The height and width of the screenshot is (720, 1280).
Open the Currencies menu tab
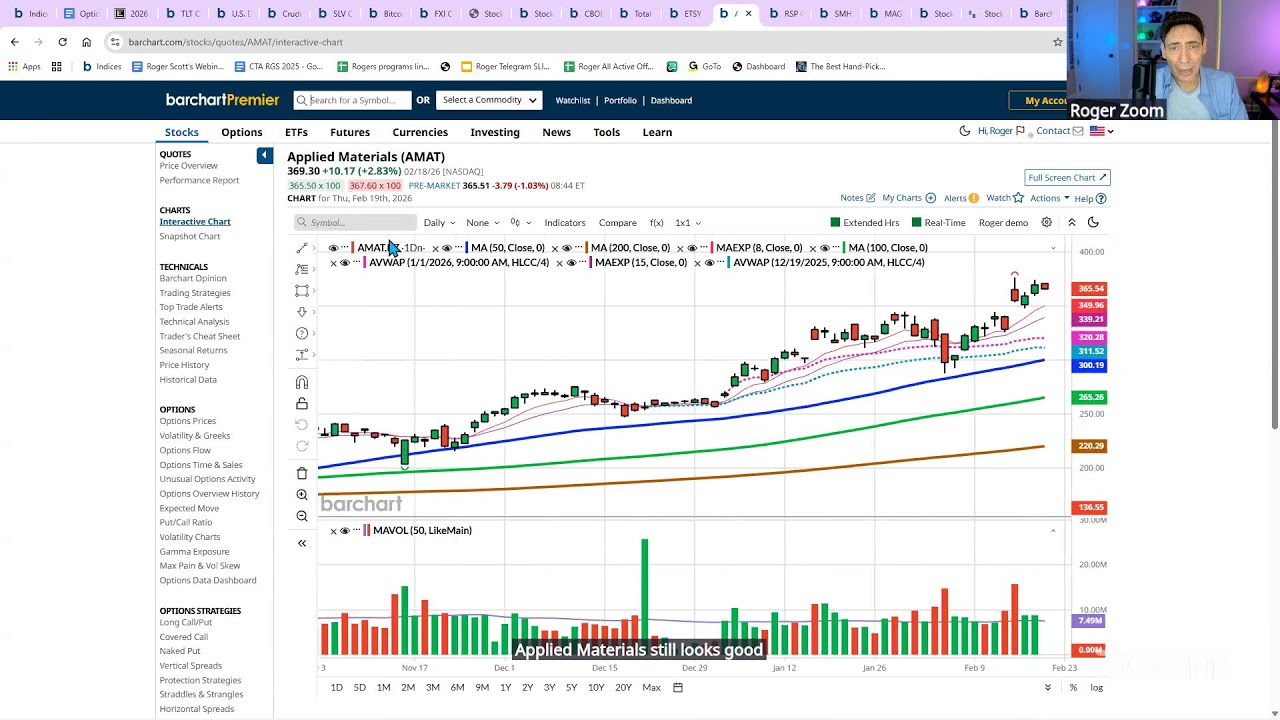(x=420, y=132)
